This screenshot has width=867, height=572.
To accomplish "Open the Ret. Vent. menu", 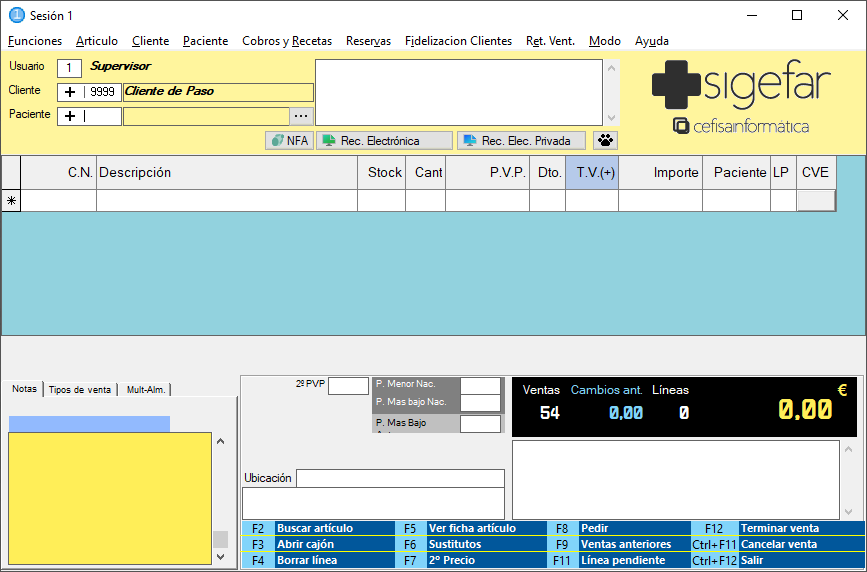I will pyautogui.click(x=550, y=41).
